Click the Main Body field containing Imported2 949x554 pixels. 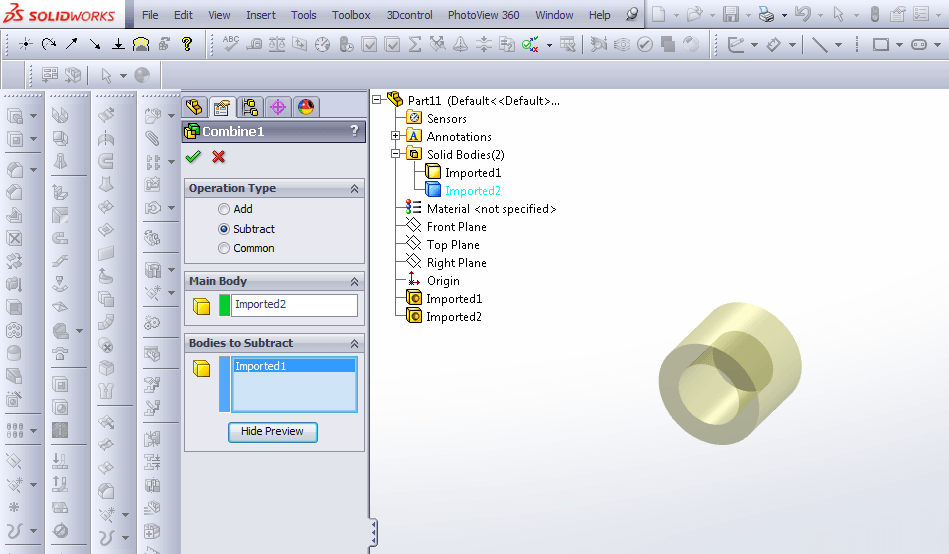[x=294, y=305]
